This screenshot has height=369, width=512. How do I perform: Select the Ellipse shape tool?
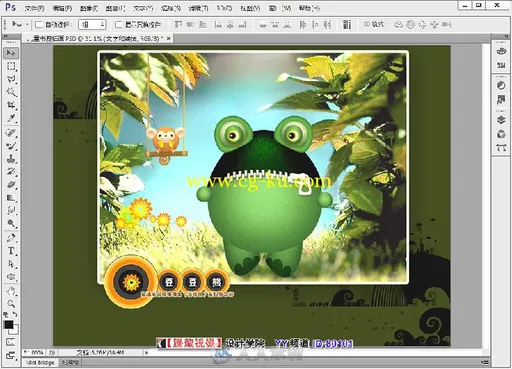(x=11, y=277)
